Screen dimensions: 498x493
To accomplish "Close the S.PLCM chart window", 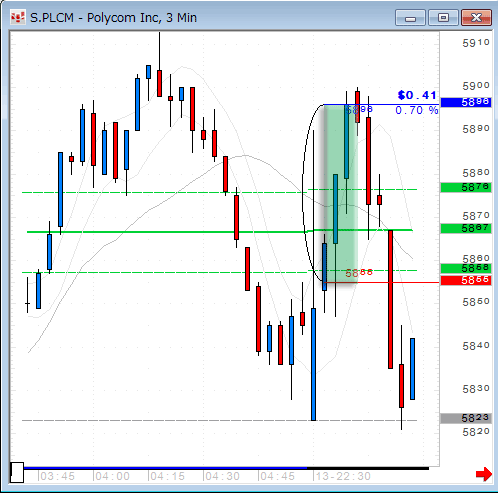I will pos(476,18).
